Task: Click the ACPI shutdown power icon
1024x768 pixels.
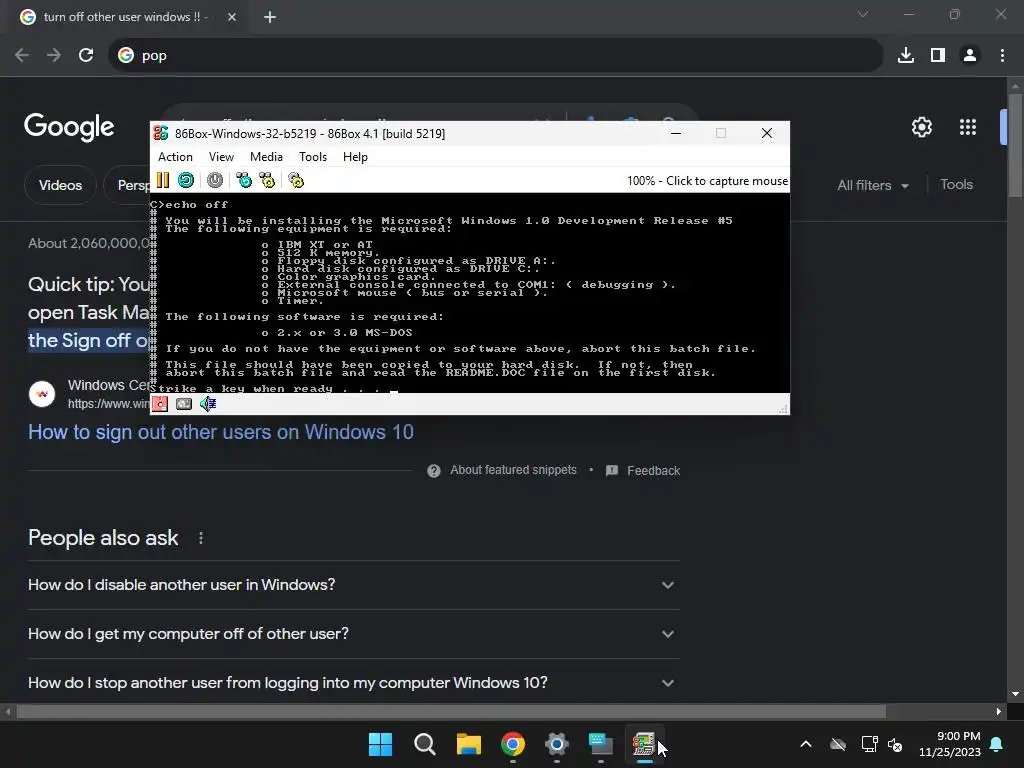Action: pos(215,180)
